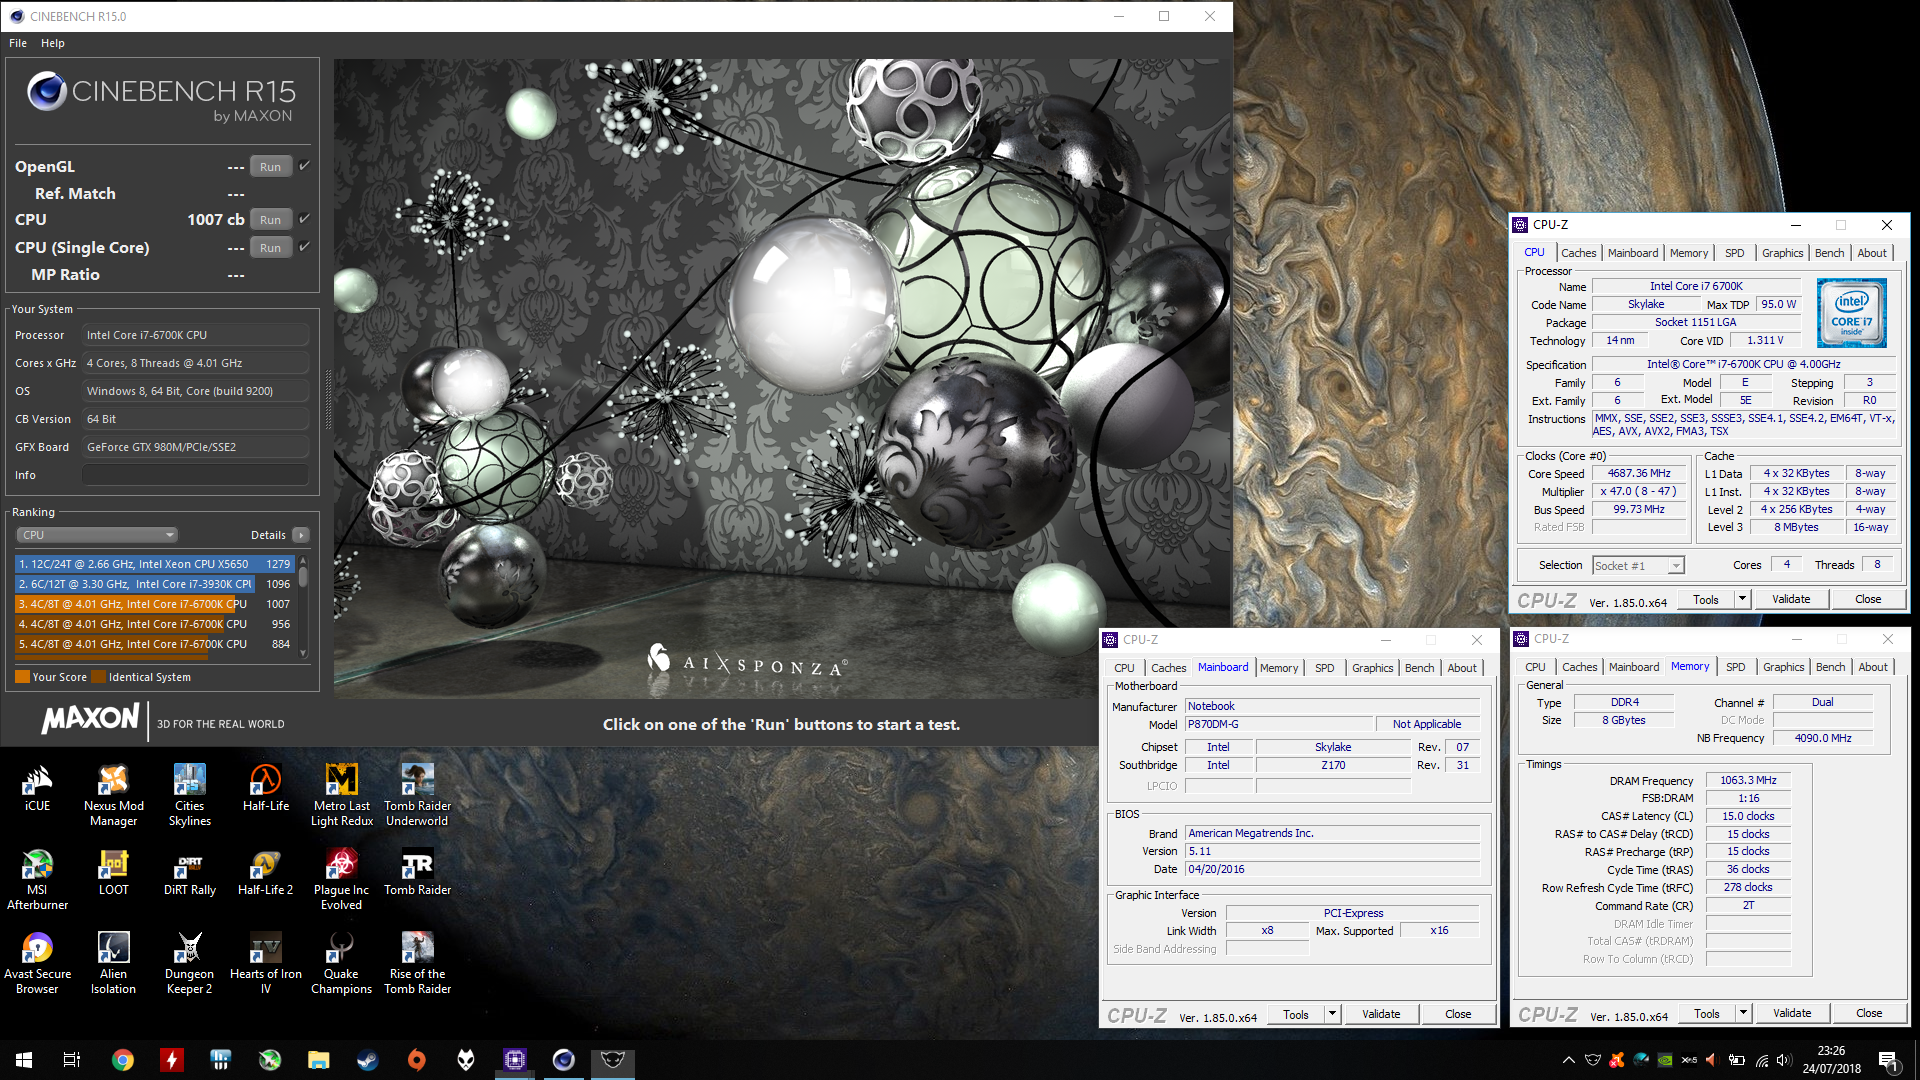Select the i7-3930K ranking entry

[155, 584]
